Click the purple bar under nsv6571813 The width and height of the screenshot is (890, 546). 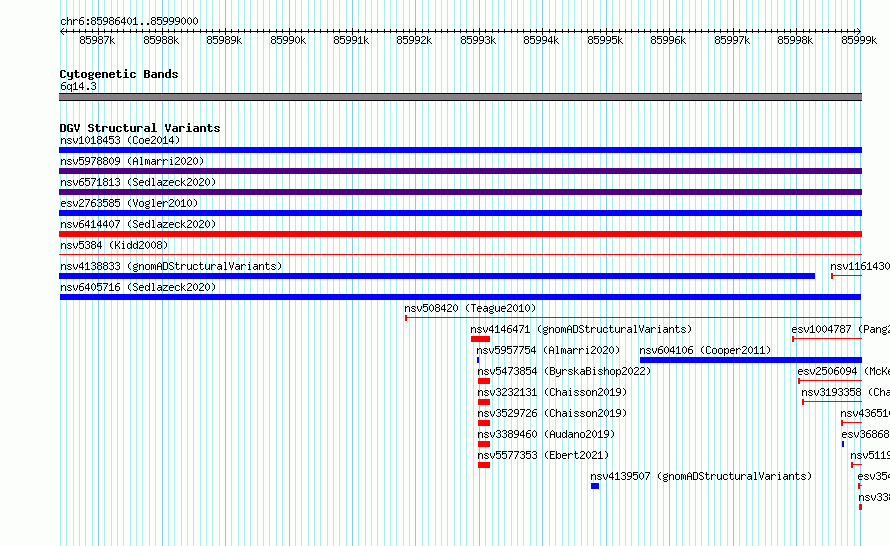click(x=460, y=192)
